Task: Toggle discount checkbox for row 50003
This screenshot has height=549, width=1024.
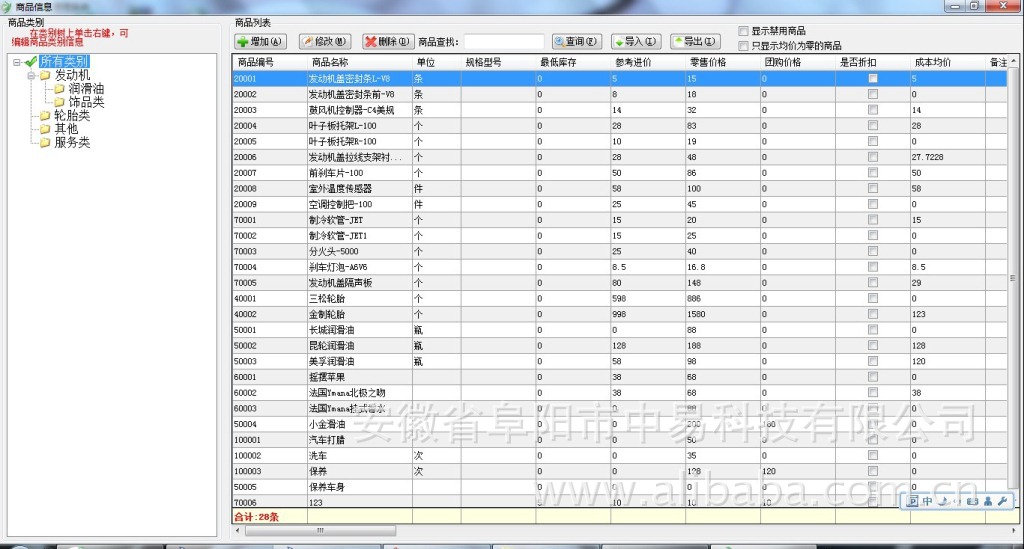Action: (x=872, y=361)
